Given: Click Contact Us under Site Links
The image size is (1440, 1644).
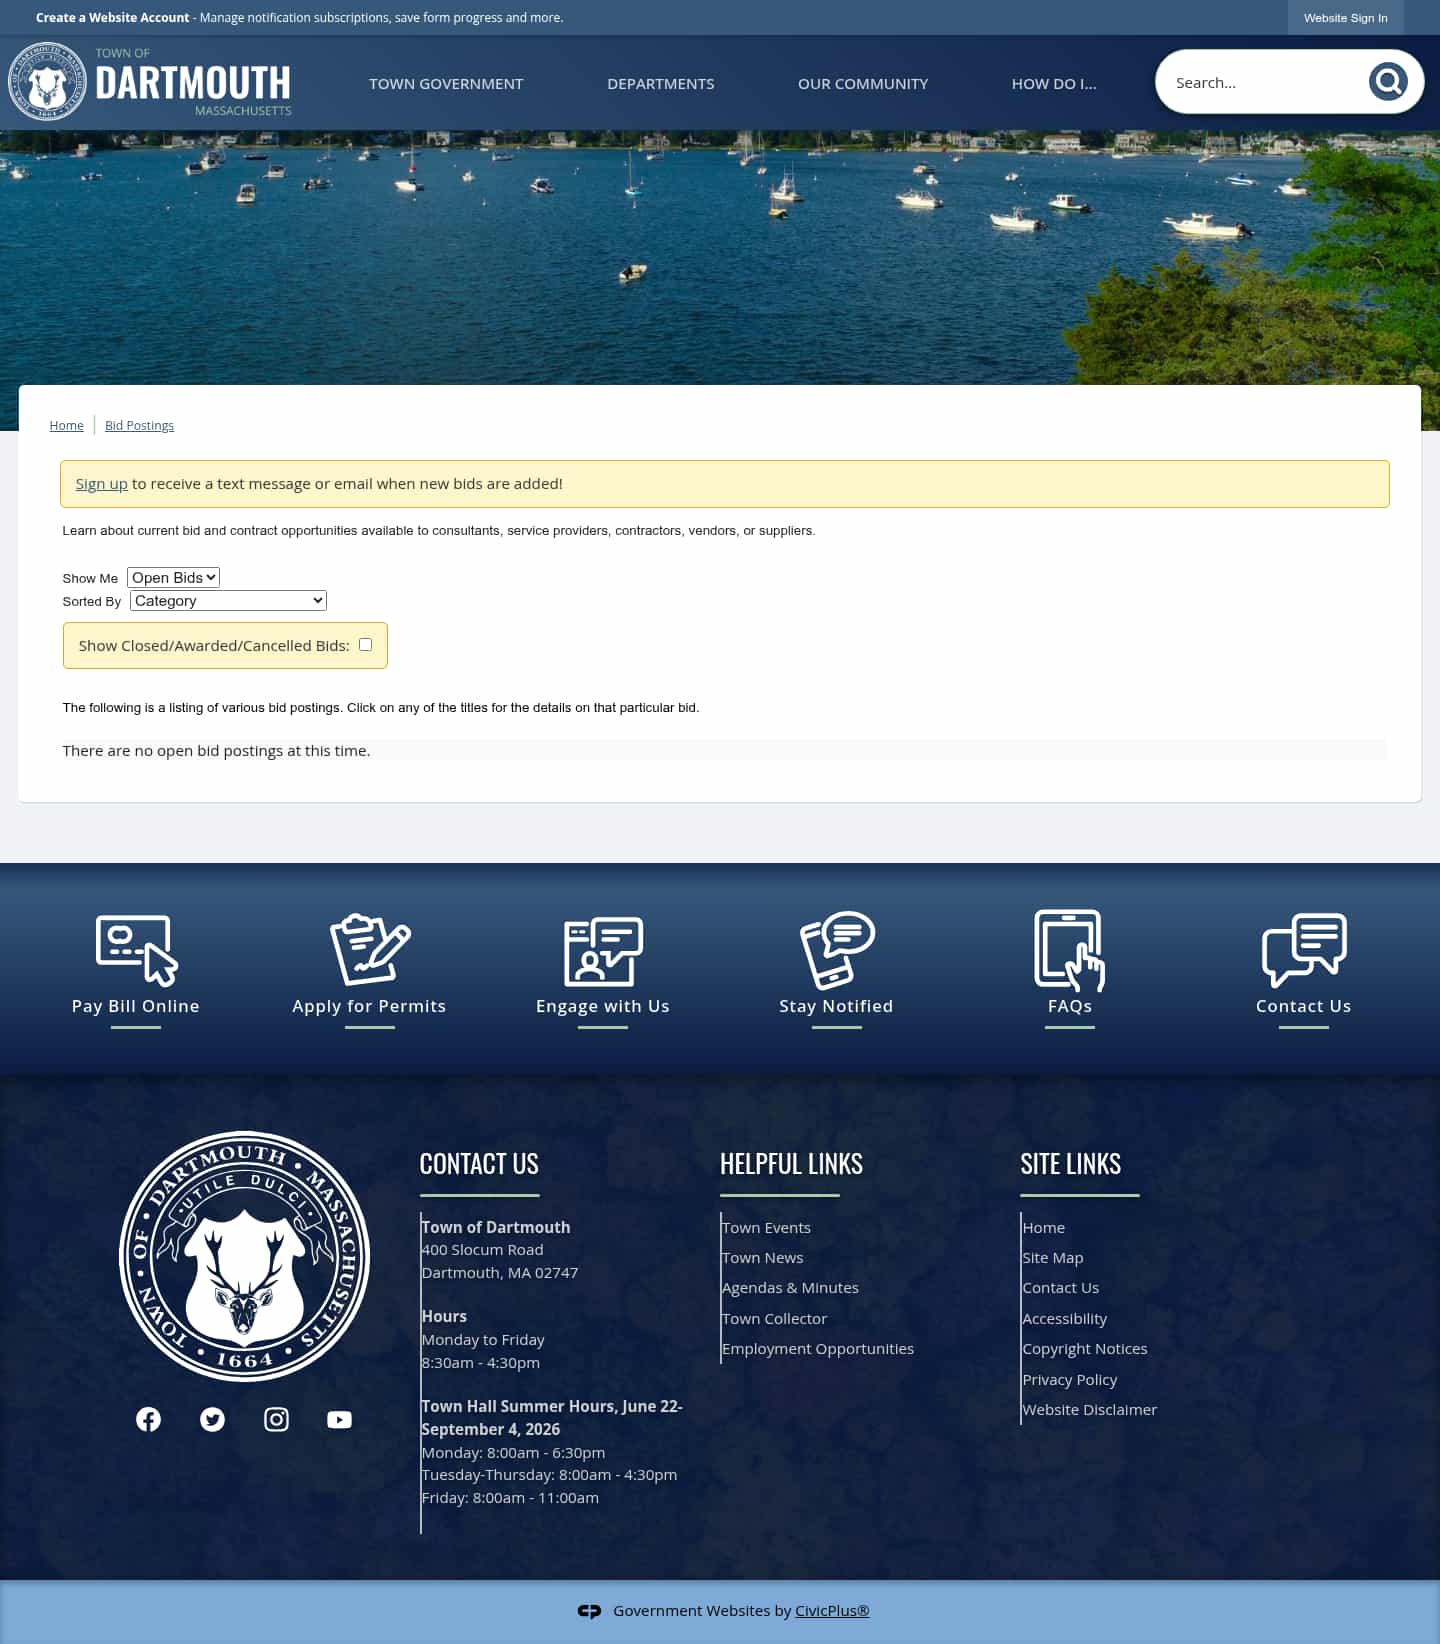Looking at the screenshot, I should coord(1060,1288).
